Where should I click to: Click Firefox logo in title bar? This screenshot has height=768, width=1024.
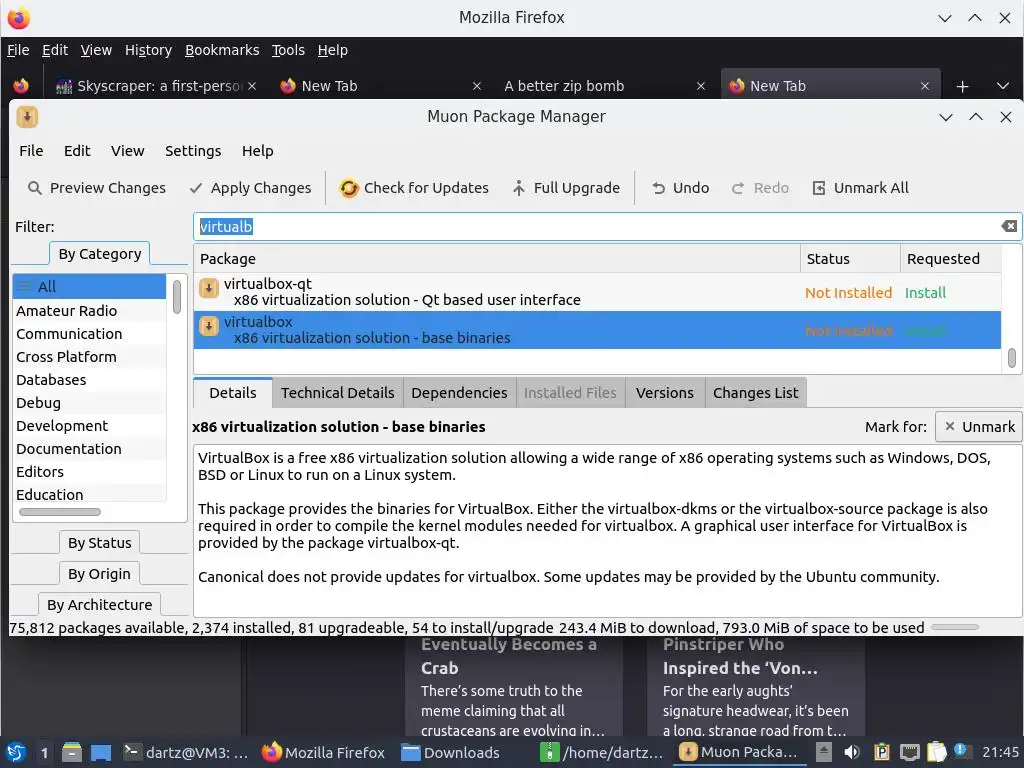point(18,18)
